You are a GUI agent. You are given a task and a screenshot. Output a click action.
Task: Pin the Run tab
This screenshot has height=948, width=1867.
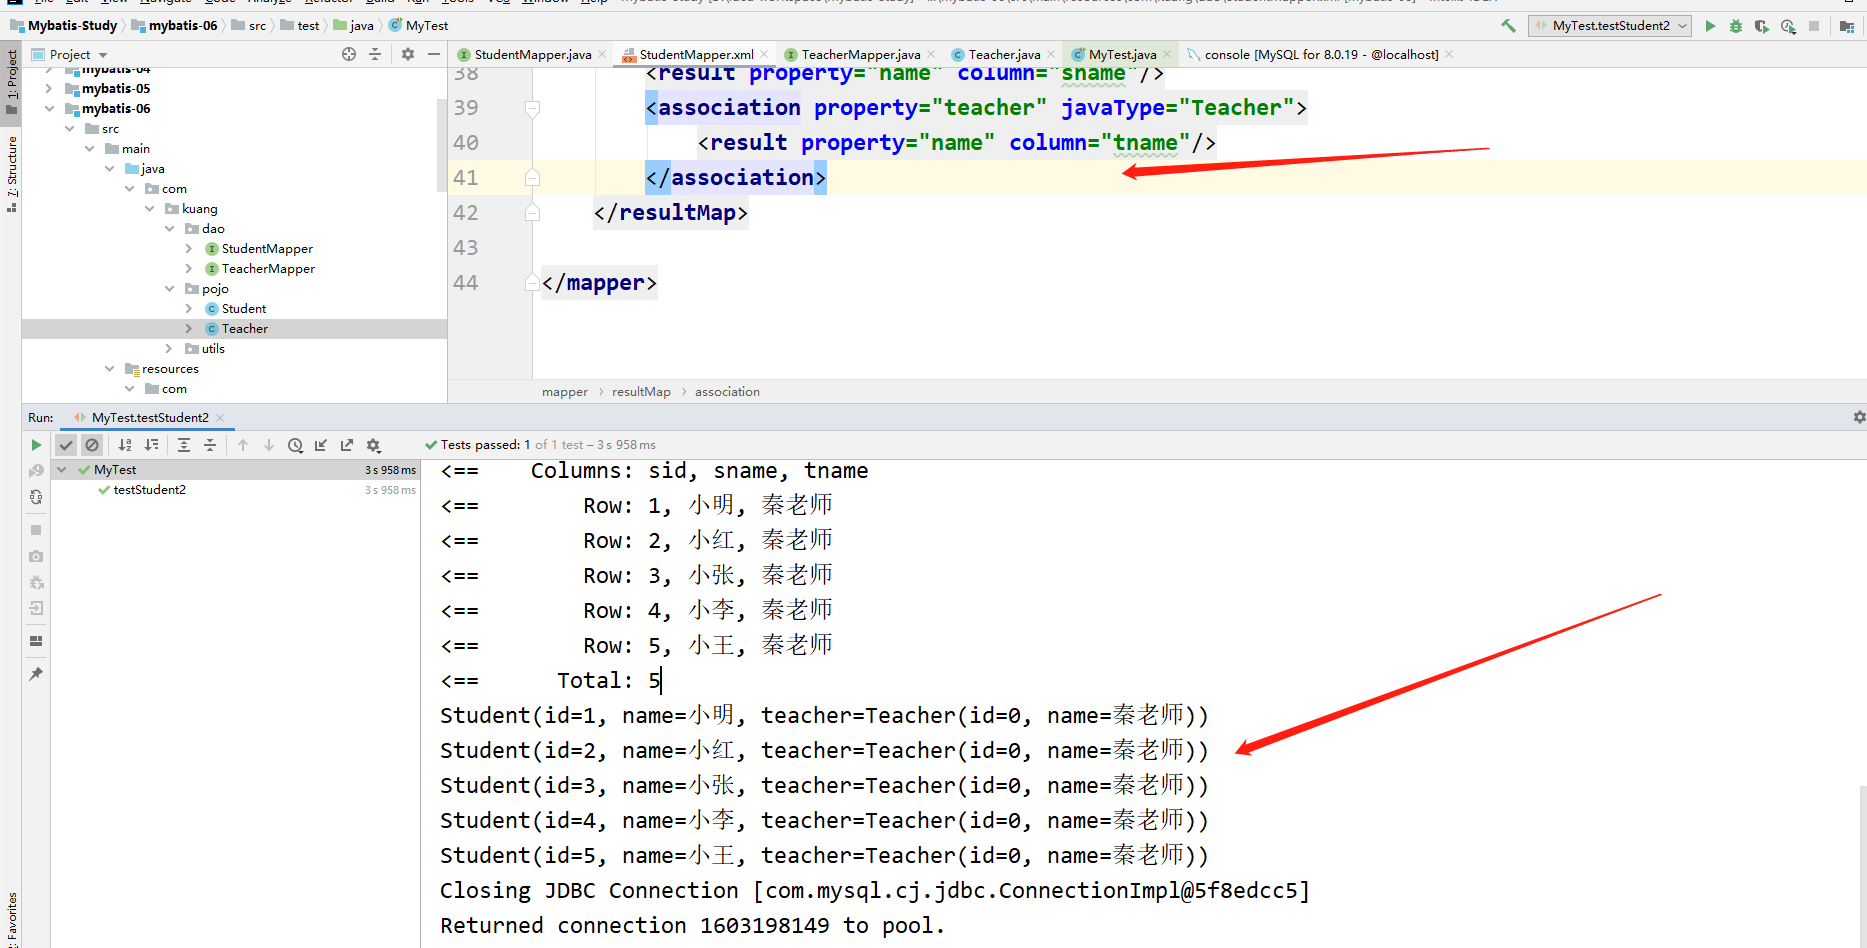point(36,674)
